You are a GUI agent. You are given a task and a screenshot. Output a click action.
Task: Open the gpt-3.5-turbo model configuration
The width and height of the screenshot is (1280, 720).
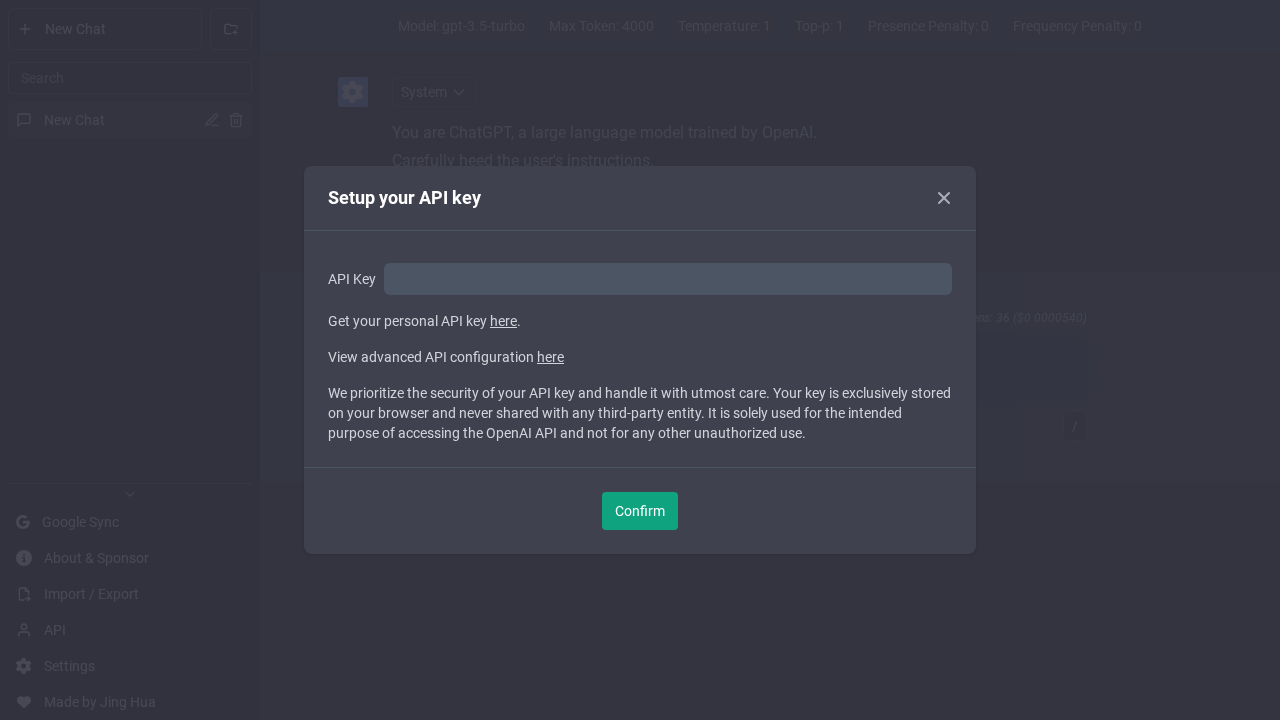point(461,27)
